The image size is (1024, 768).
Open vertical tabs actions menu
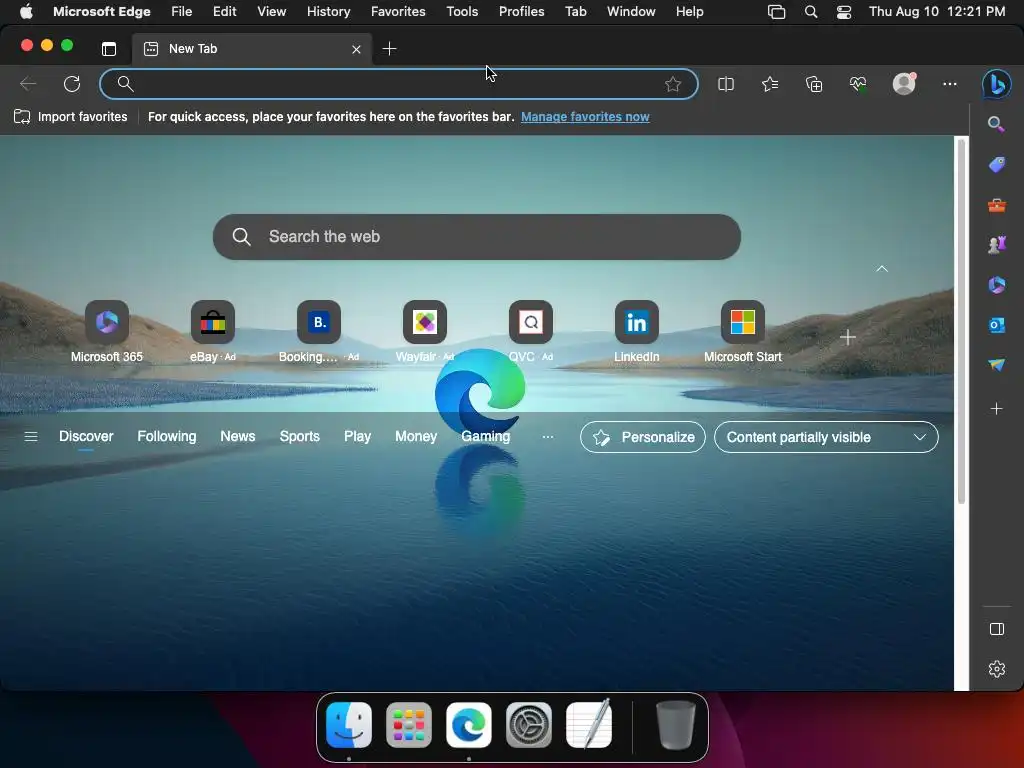(109, 49)
